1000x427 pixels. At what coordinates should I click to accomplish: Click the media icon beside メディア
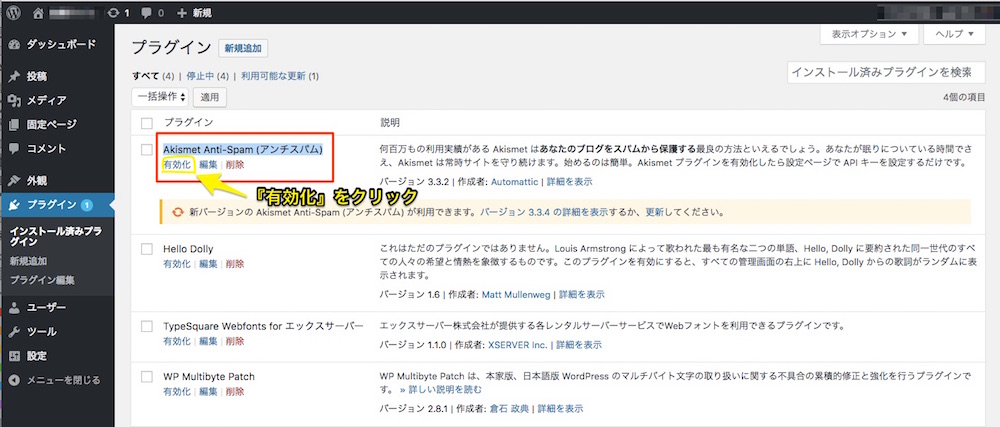(x=15, y=100)
